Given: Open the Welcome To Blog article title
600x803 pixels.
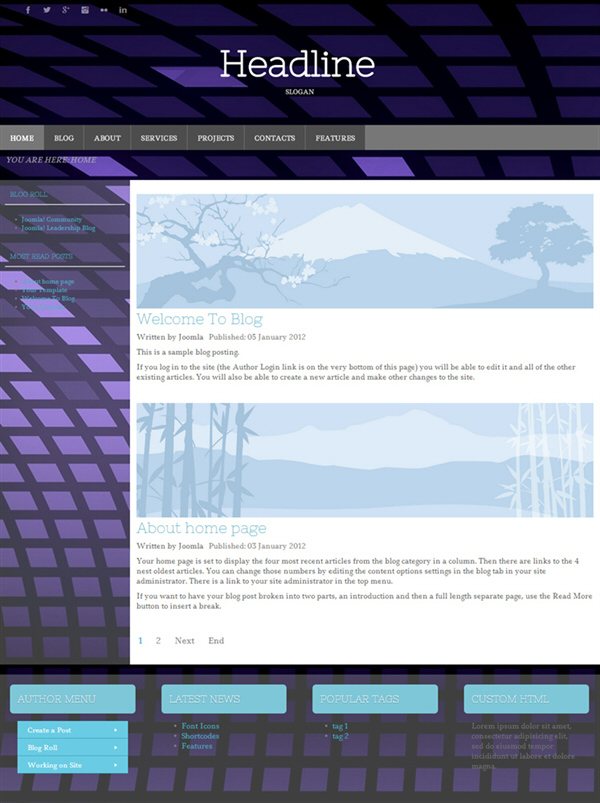Looking at the screenshot, I should pyautogui.click(x=199, y=319).
